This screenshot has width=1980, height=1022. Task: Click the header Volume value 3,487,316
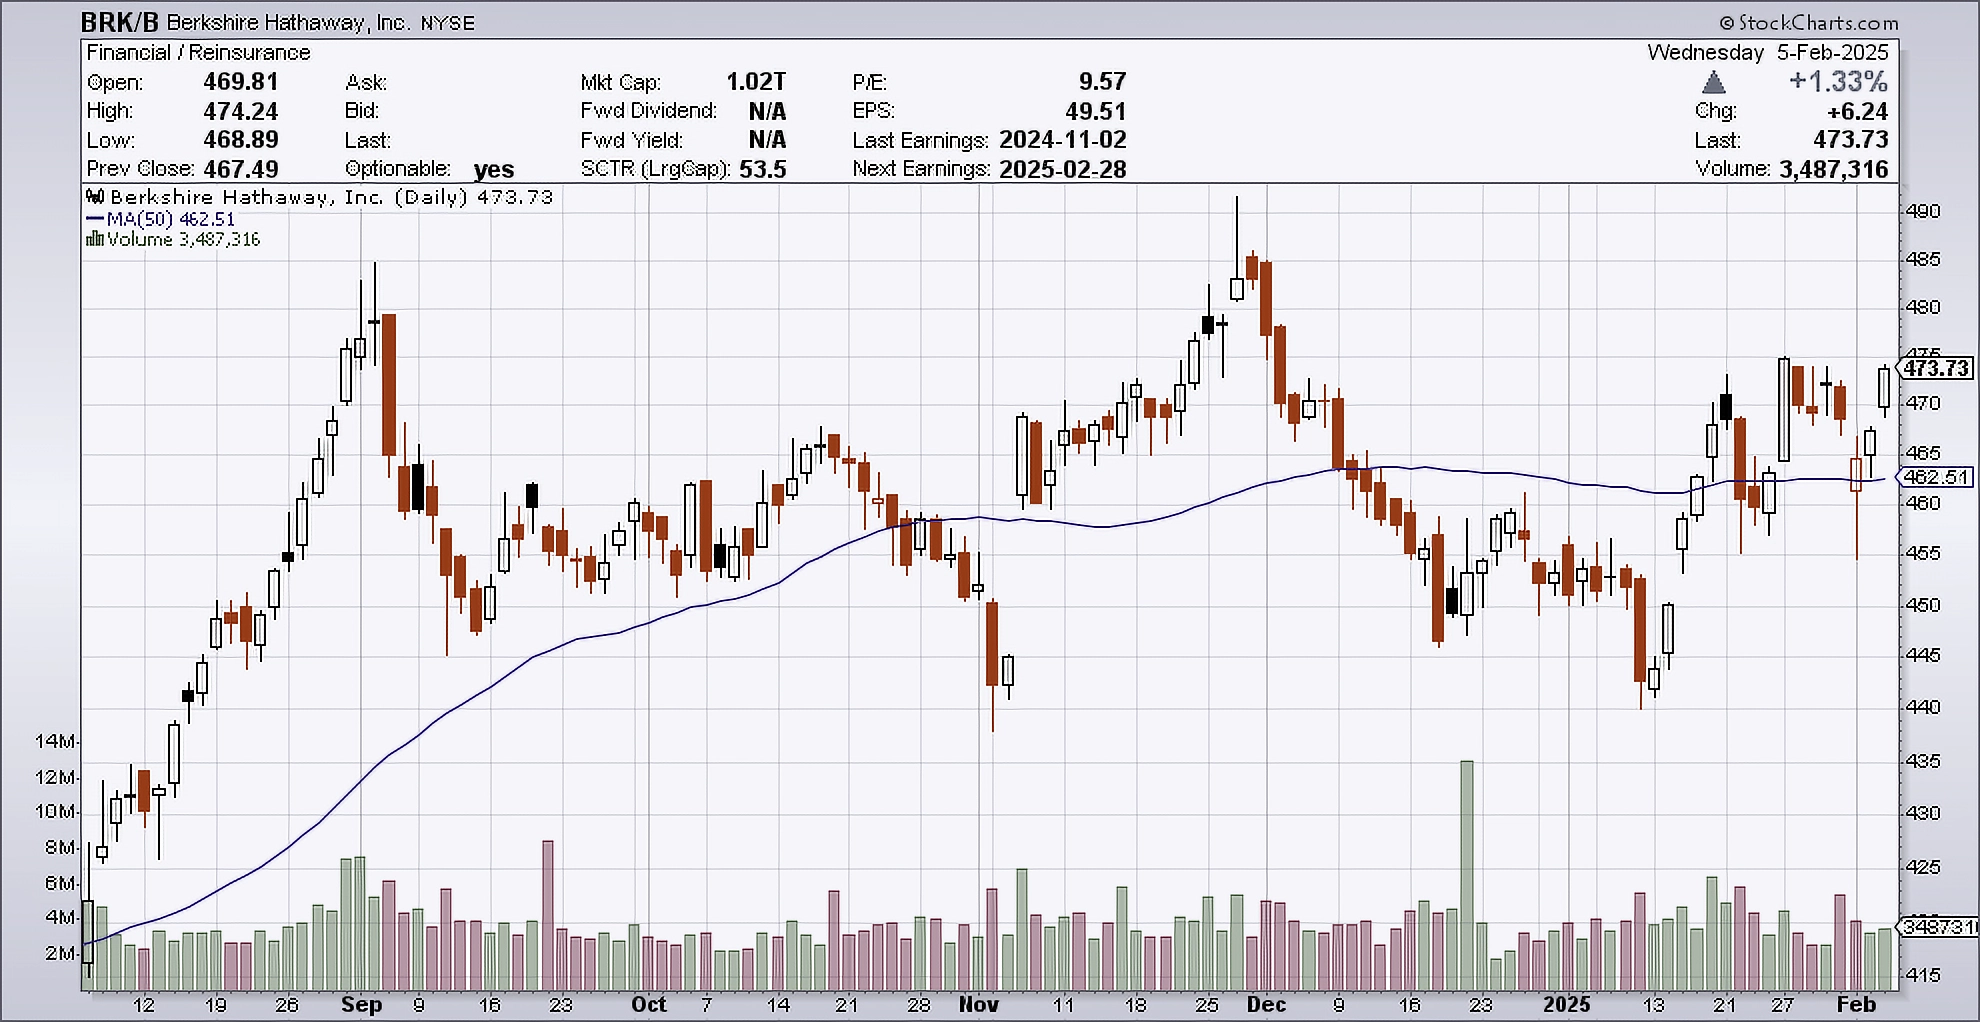tap(1834, 169)
